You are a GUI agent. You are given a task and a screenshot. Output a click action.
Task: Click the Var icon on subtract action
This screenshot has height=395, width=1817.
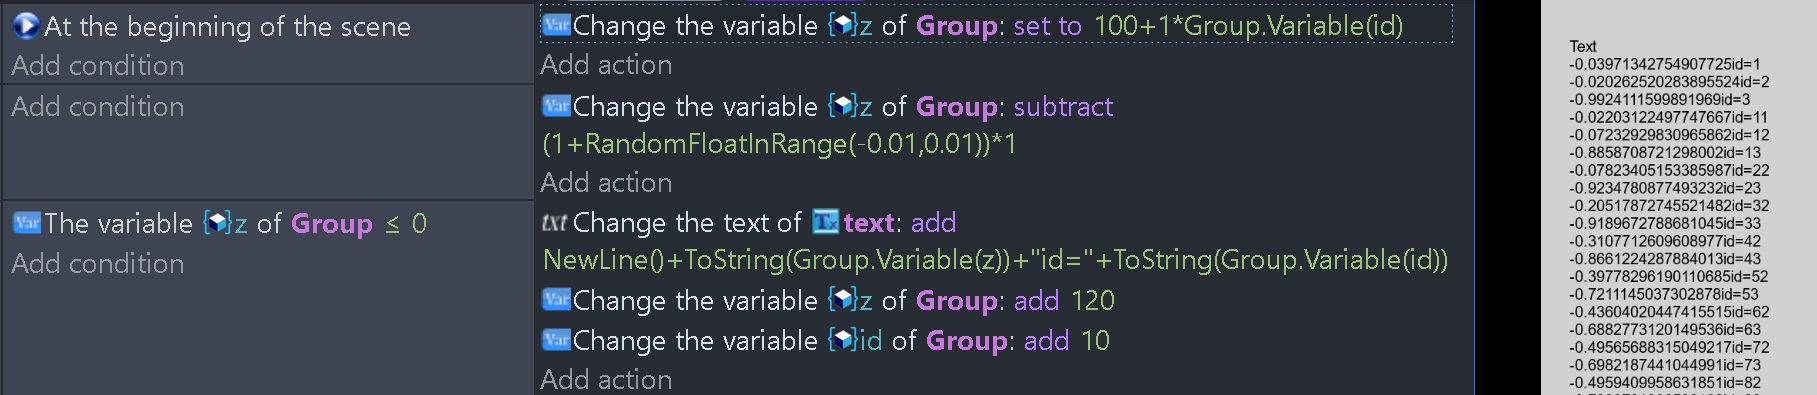(x=556, y=106)
